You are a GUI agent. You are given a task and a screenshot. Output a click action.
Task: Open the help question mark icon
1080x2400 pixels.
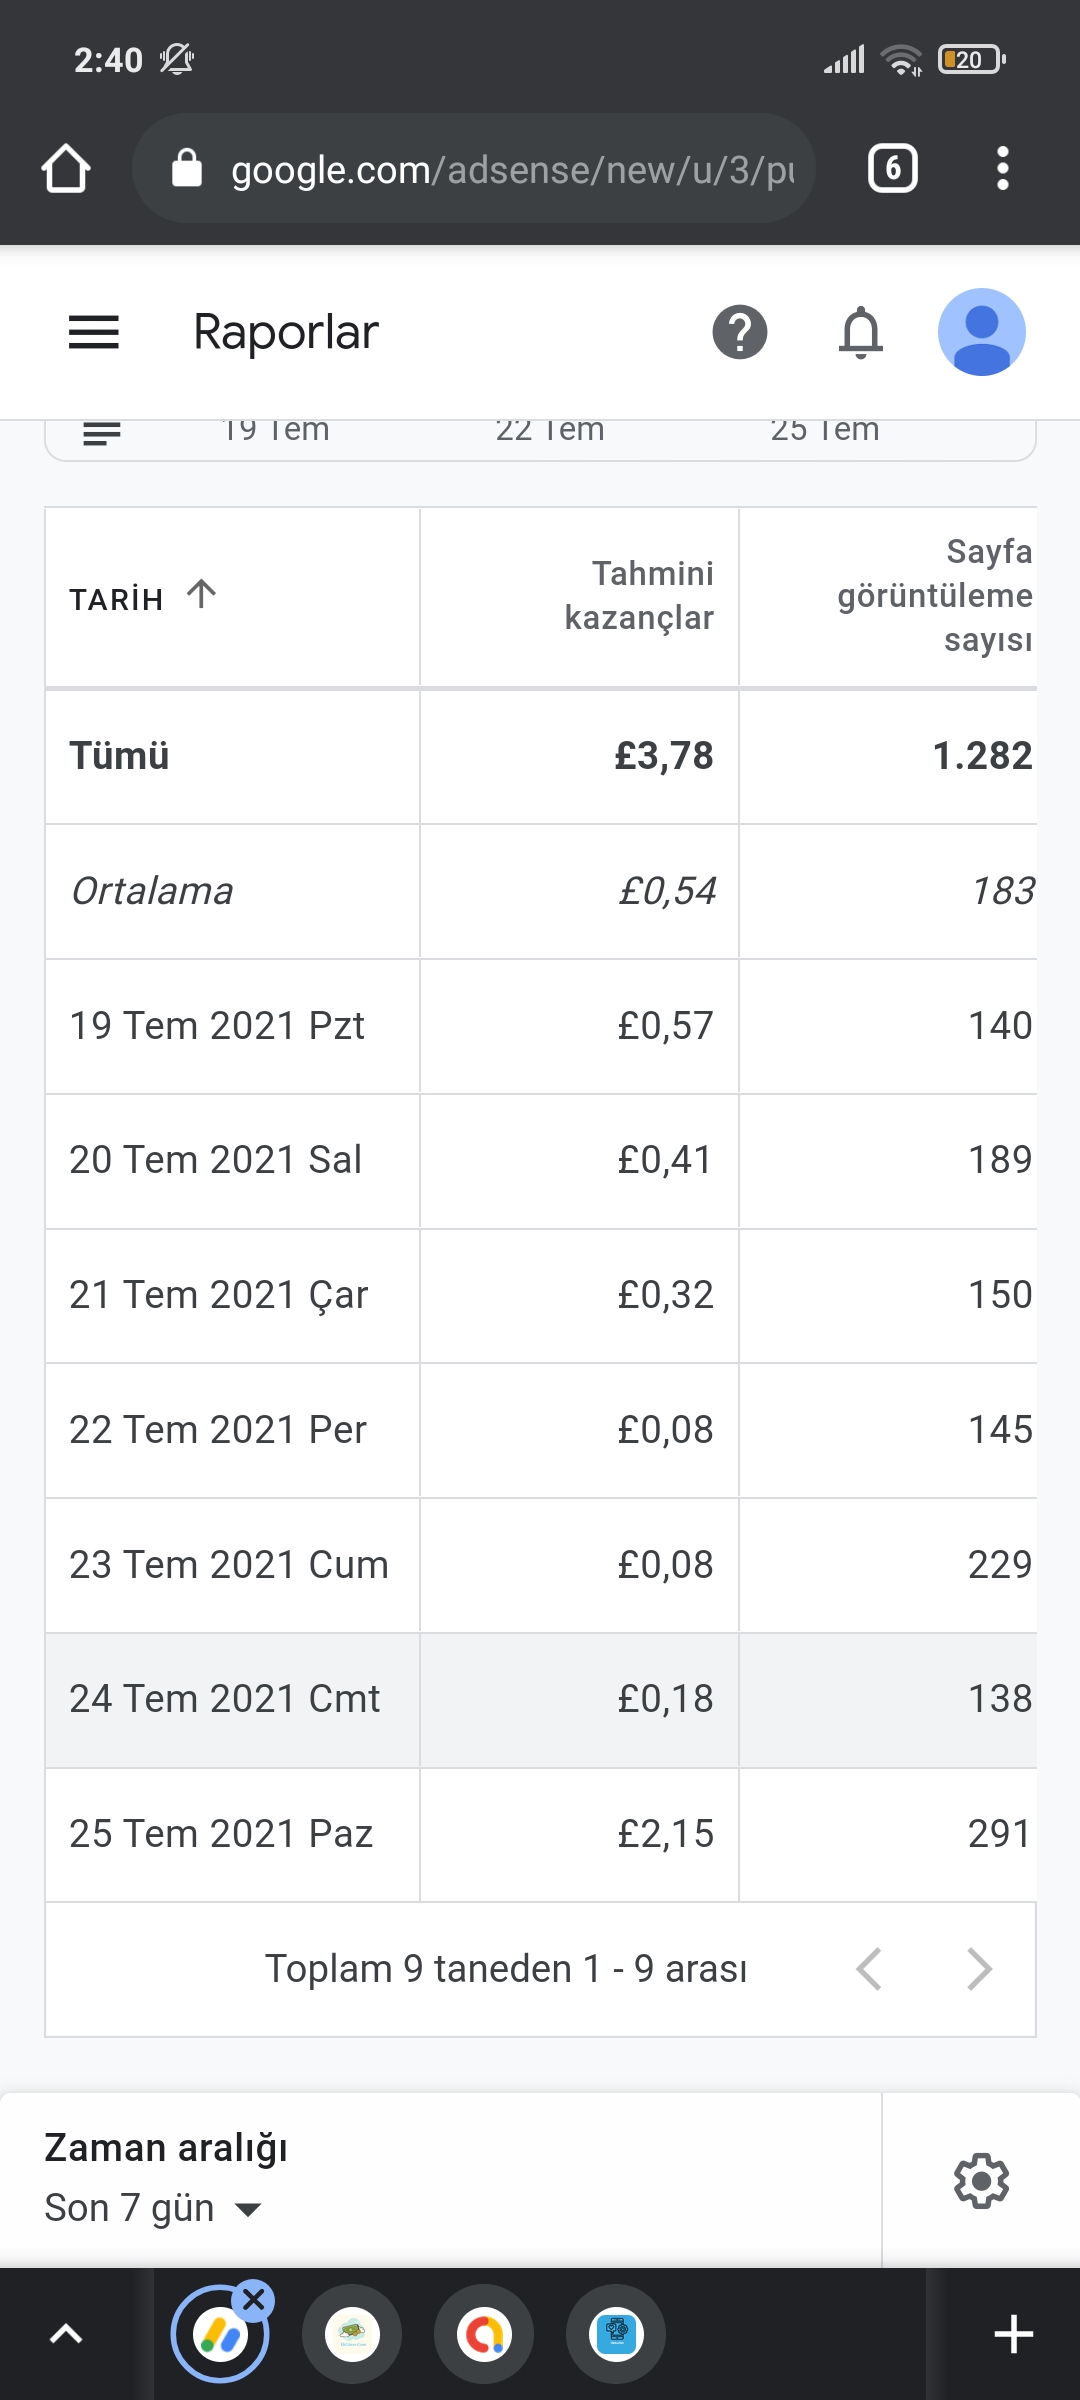click(x=740, y=332)
